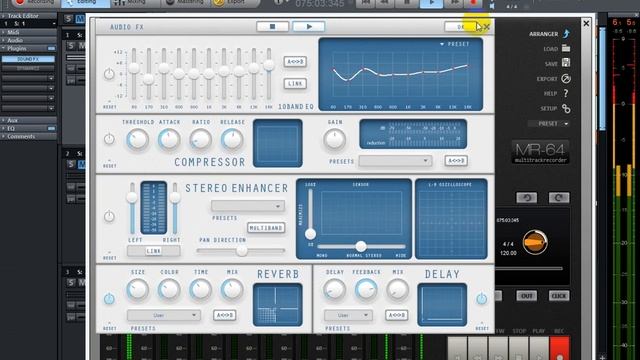
Task: Click the EQ A<>B compare button
Action: pos(295,62)
